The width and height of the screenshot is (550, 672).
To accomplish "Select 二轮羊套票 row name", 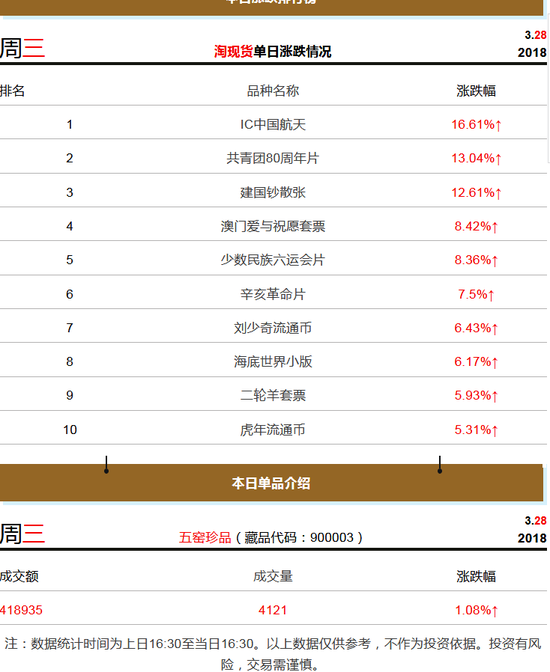I will 273,395.
